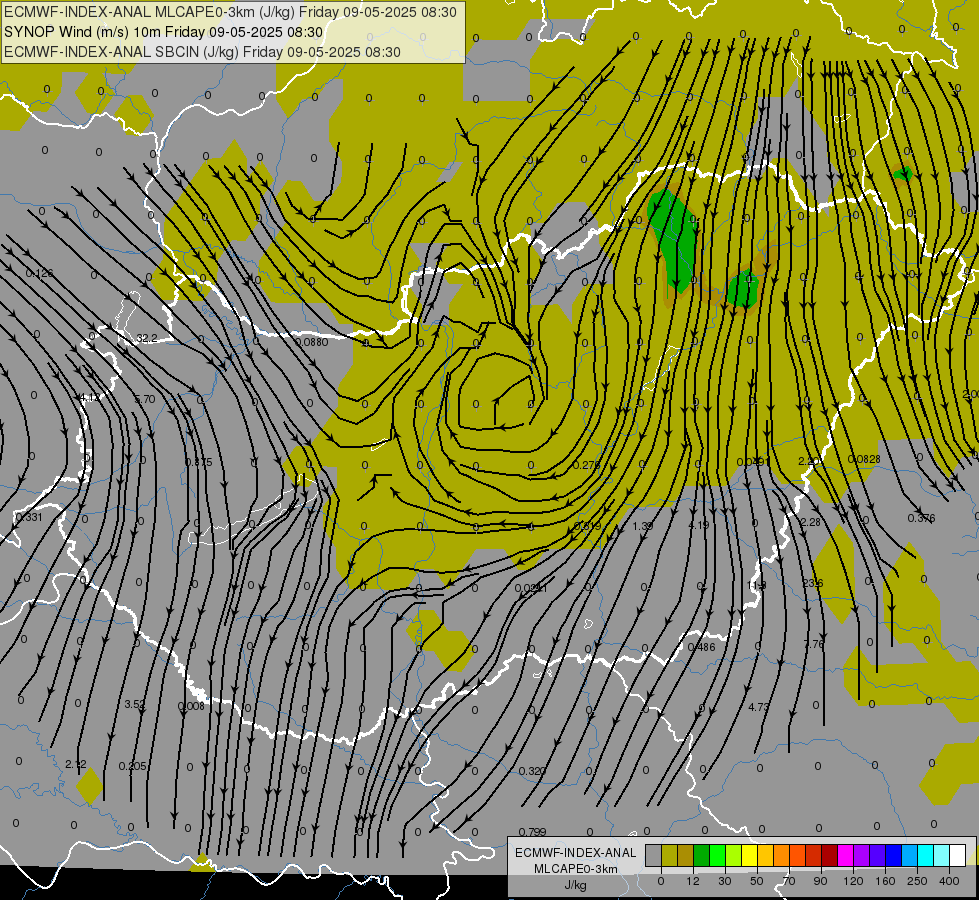Click the legend tick label 50
The image size is (979, 900).
(x=757, y=881)
